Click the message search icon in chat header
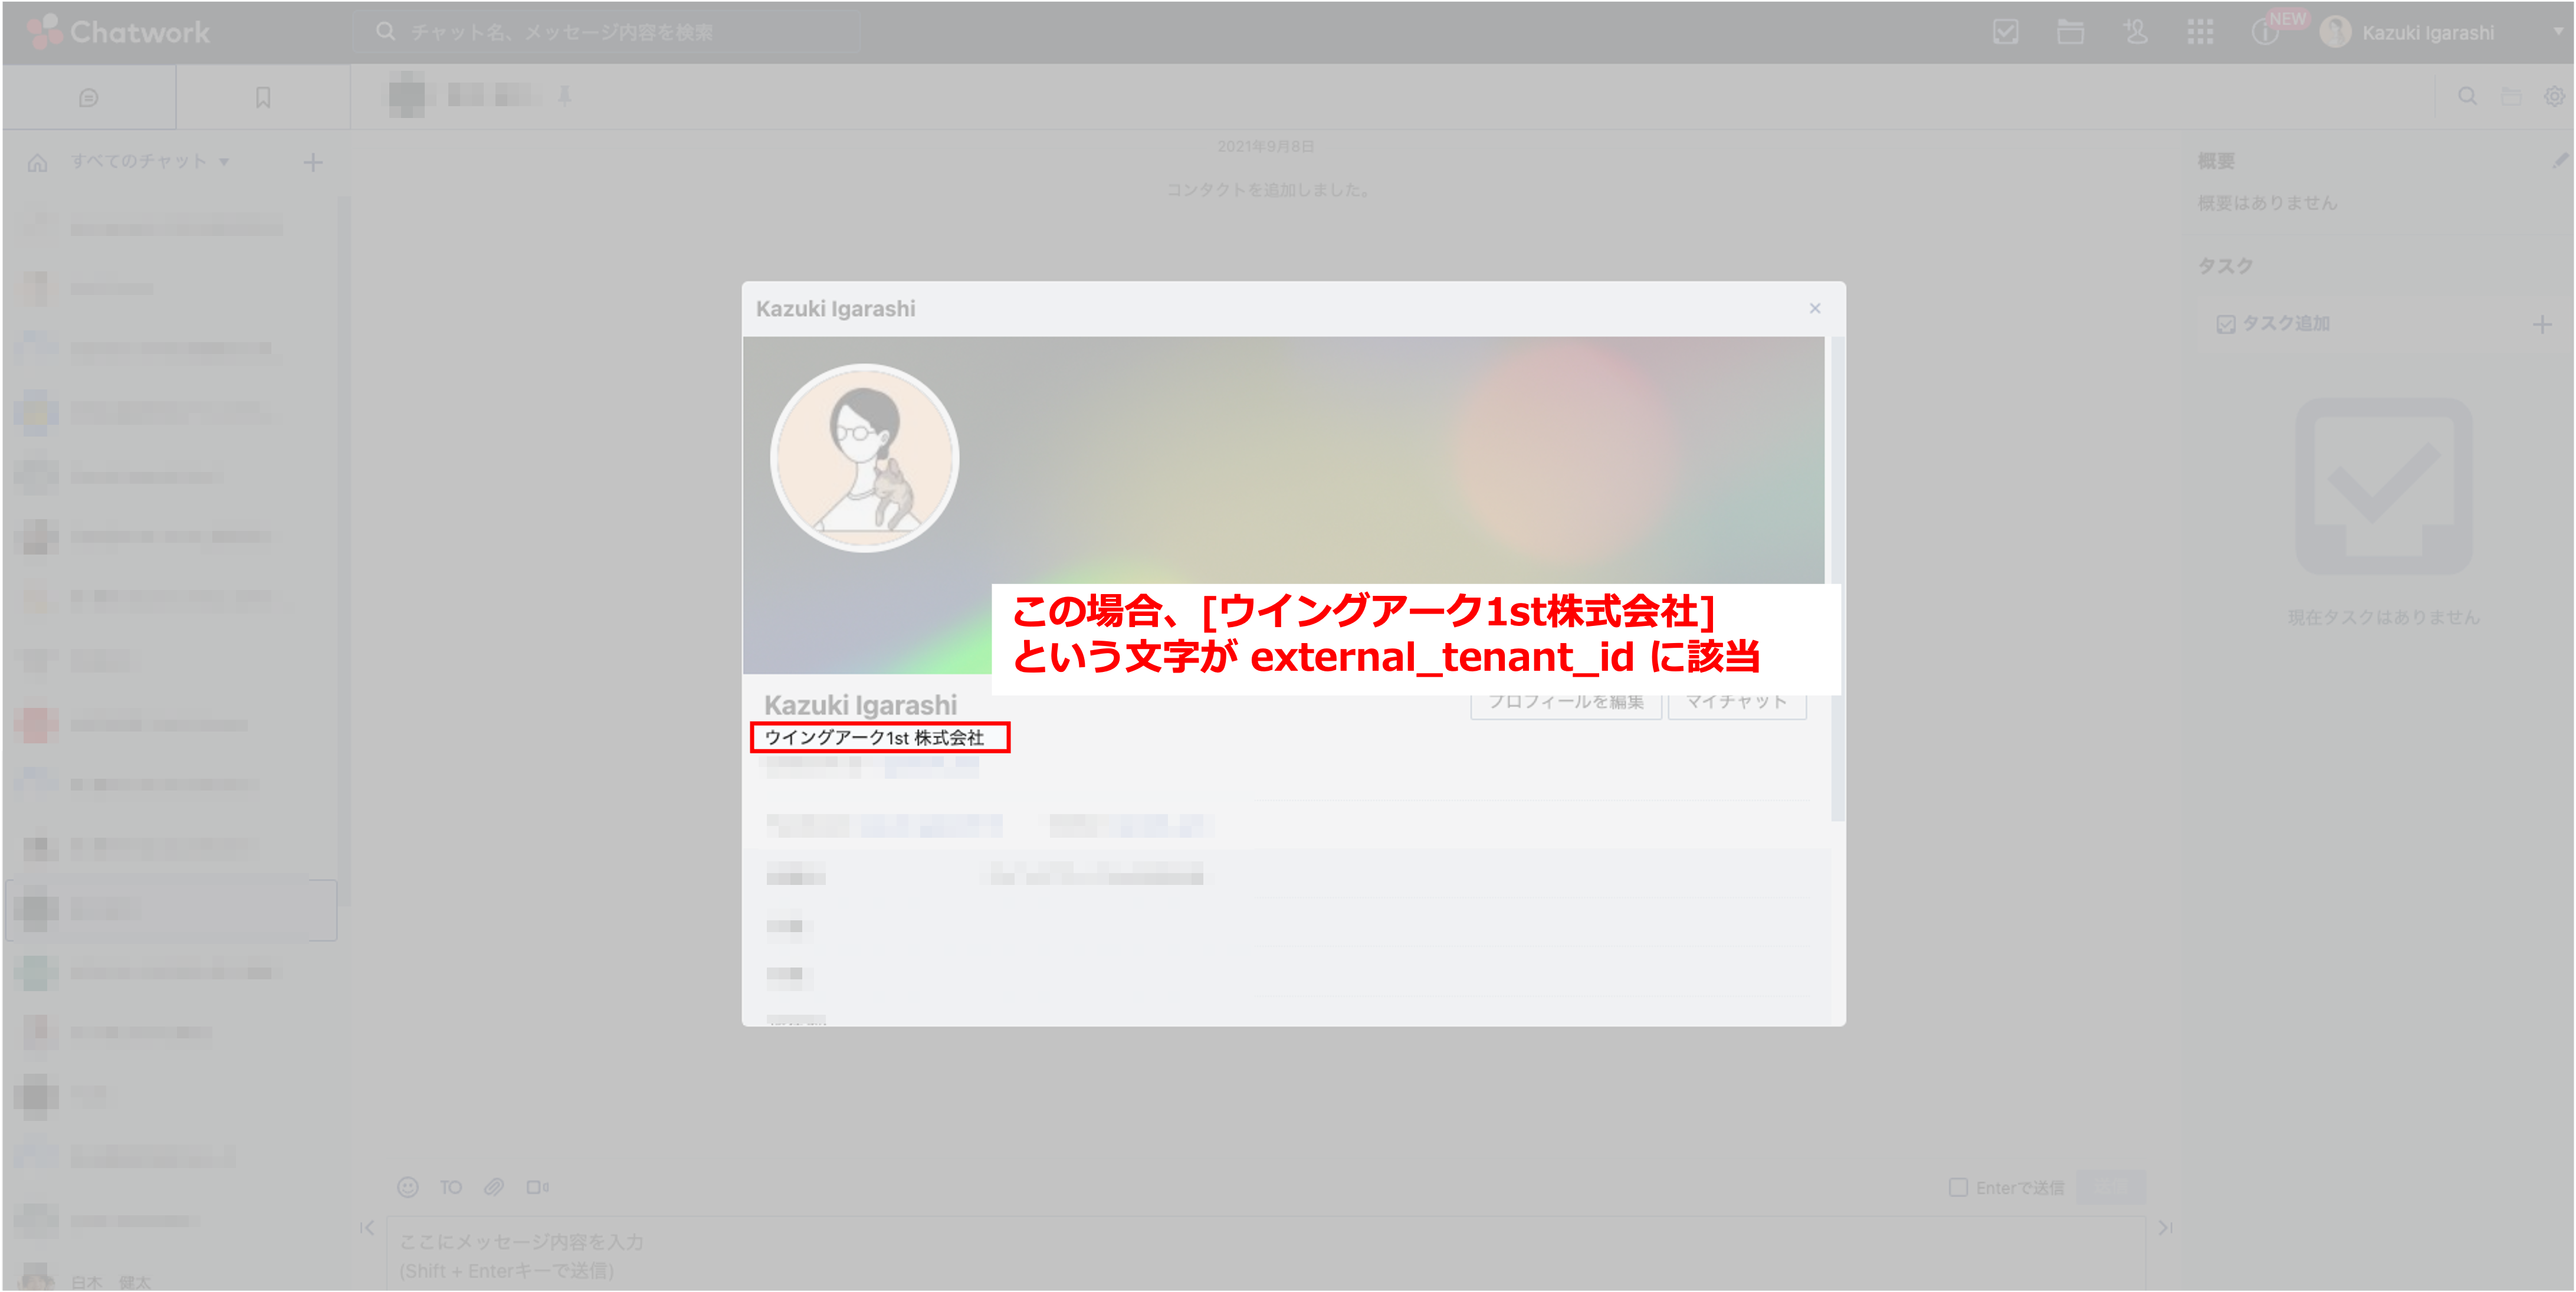This screenshot has height=1292, width=2576. 2467,96
